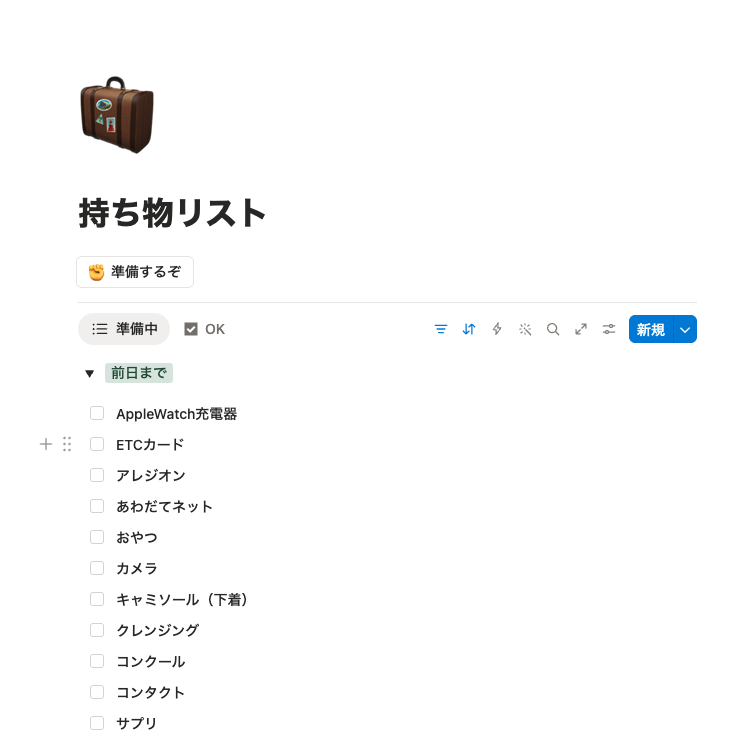Click the blue 新規 button
729x739 pixels.
[x=651, y=329]
